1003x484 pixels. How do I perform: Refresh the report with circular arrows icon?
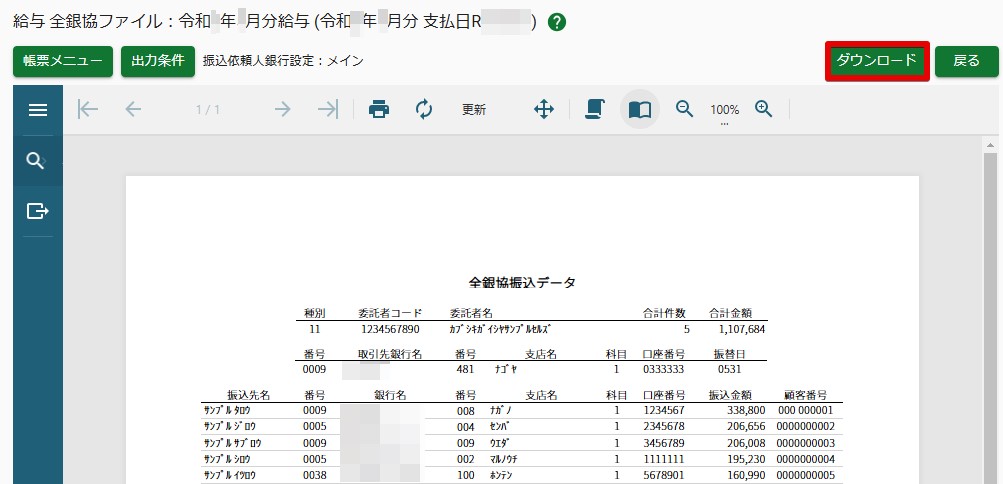click(423, 109)
